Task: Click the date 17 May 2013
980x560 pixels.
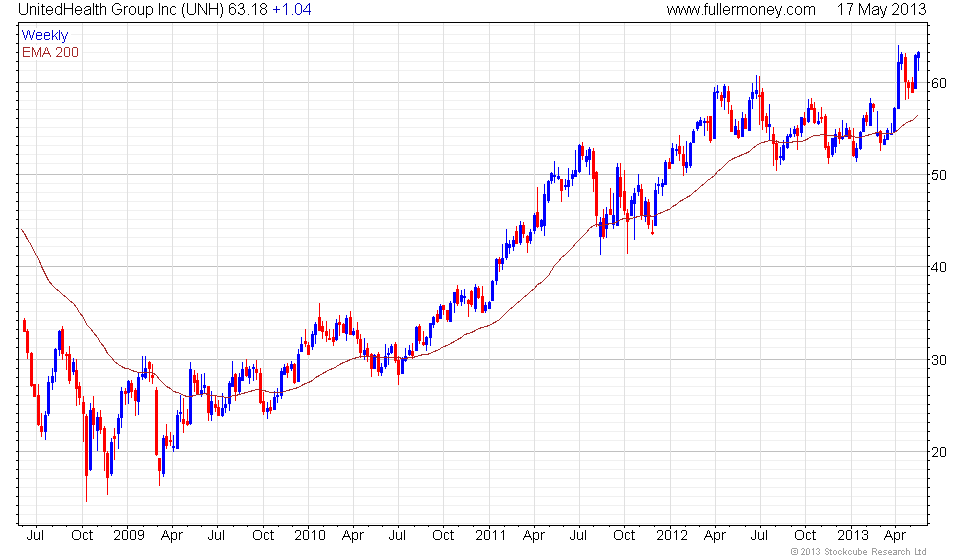Action: click(x=881, y=9)
